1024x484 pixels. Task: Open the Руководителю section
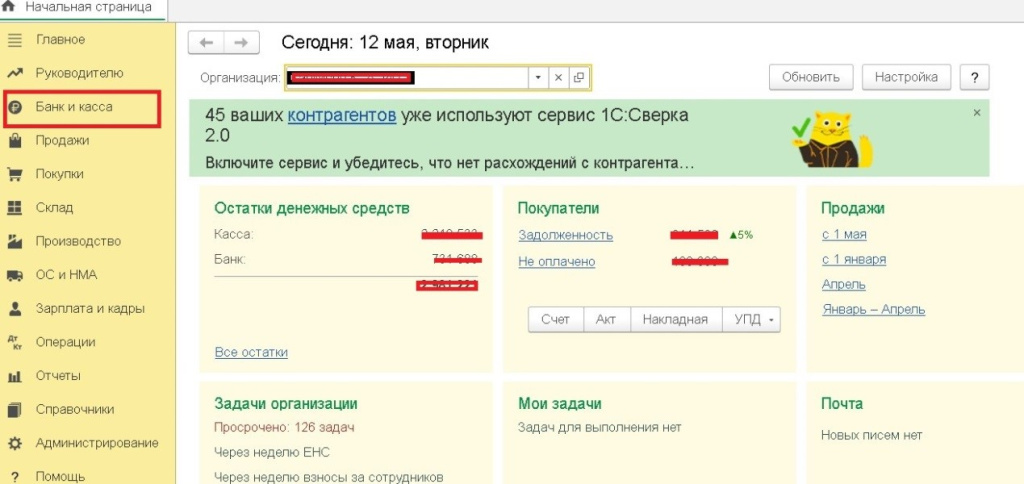tap(80, 73)
